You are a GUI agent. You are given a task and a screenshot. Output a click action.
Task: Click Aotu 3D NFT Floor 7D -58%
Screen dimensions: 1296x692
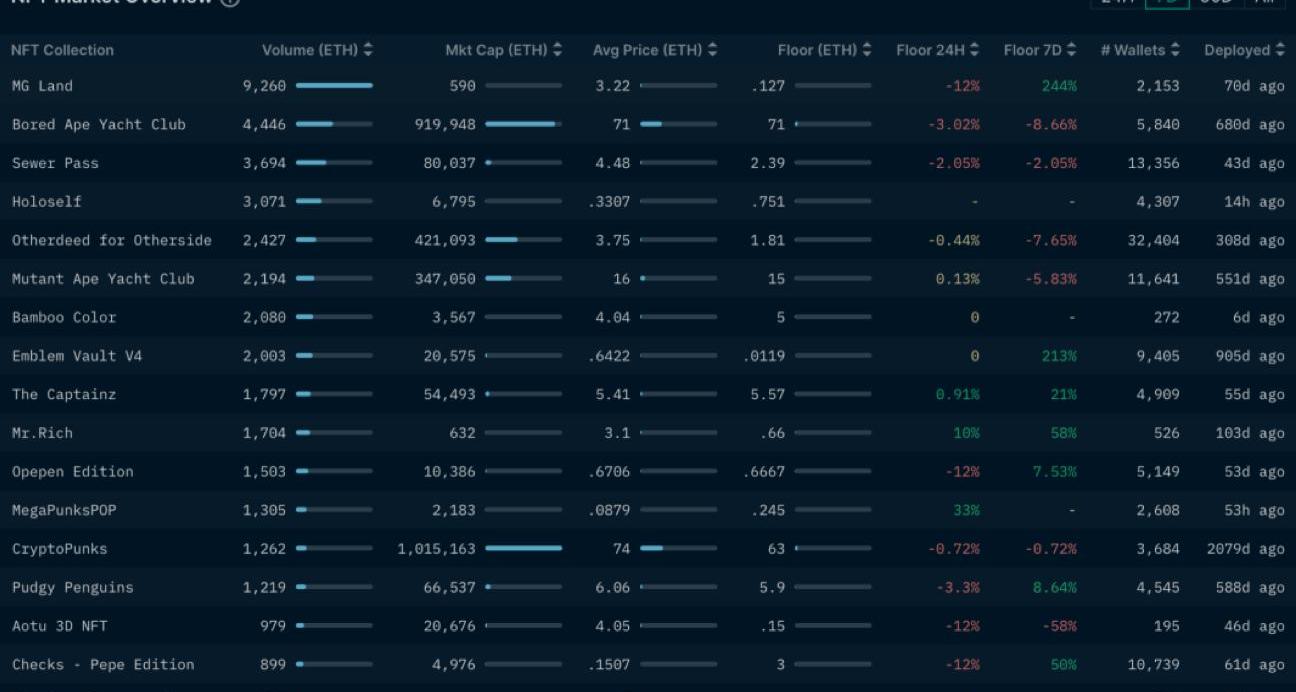(x=1059, y=626)
